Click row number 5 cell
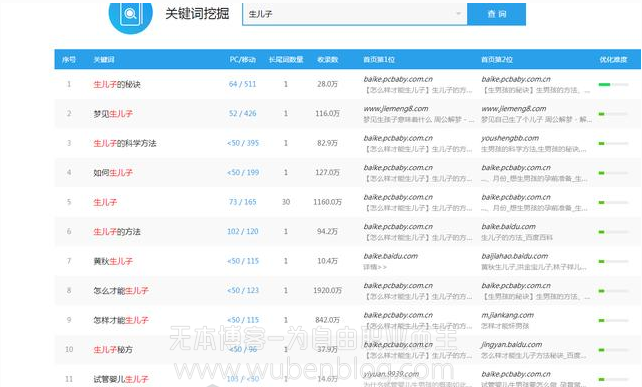Viewport: 642px width, 387px height. tap(69, 202)
